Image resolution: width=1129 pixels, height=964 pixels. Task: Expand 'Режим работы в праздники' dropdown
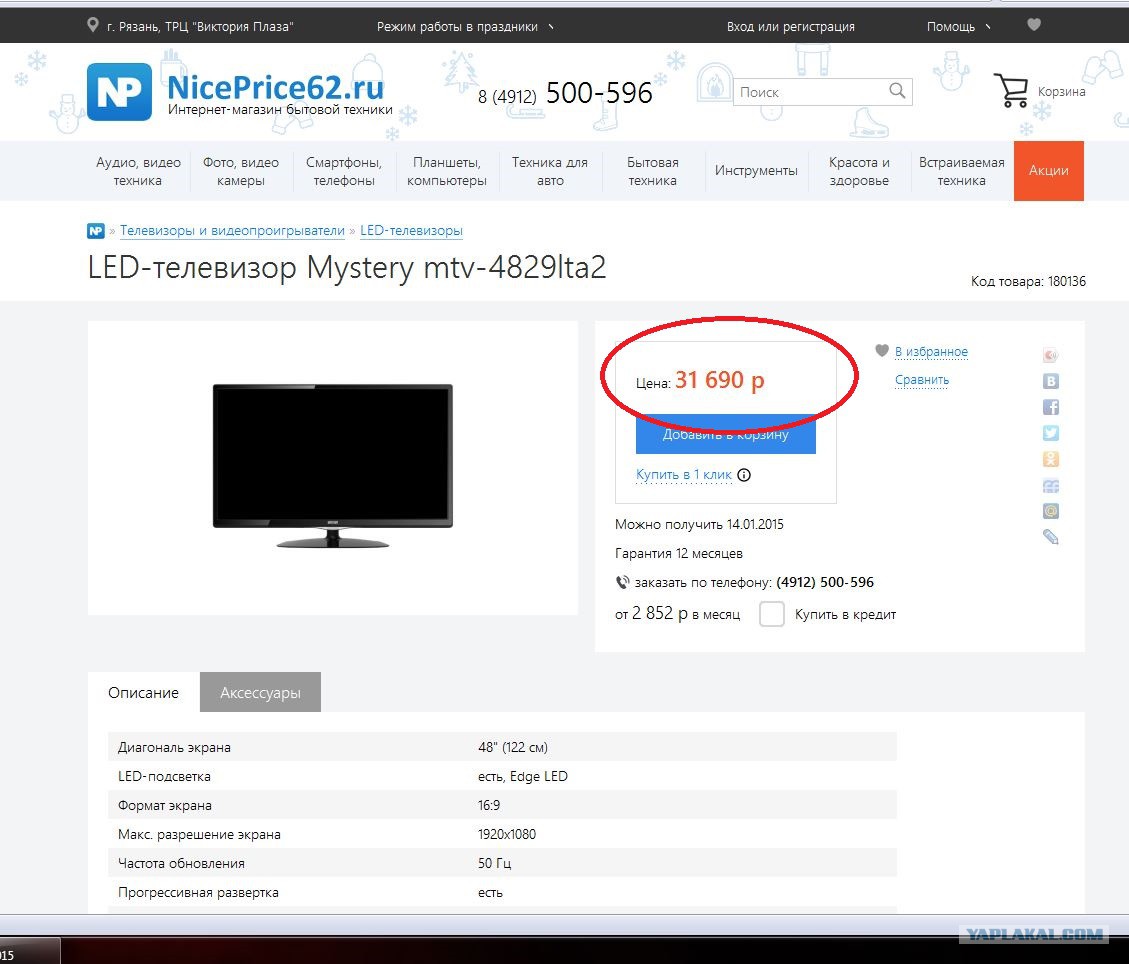tap(465, 27)
